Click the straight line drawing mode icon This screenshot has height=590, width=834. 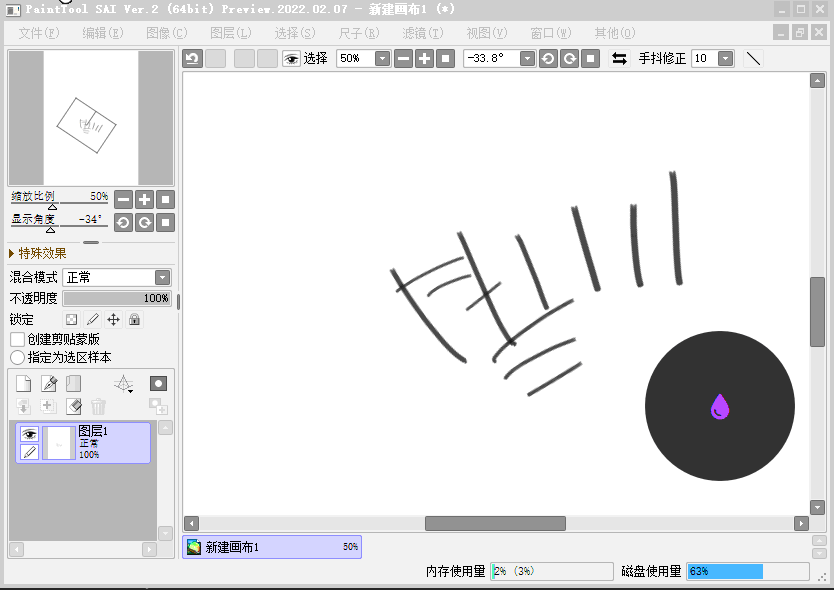point(753,59)
